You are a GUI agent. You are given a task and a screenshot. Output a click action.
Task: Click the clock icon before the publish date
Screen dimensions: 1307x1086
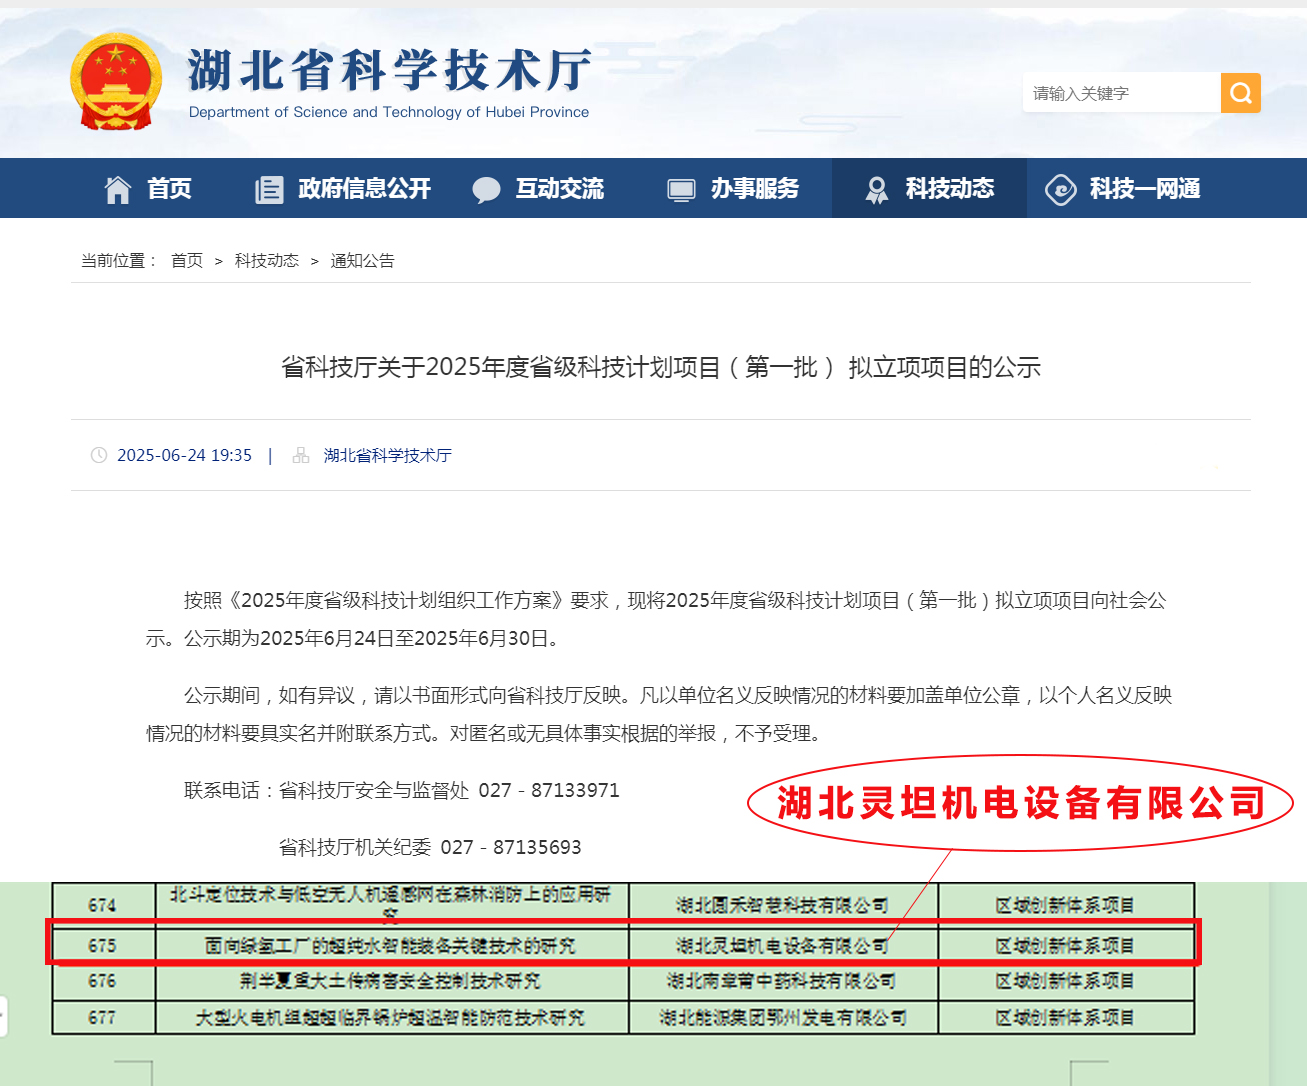98,454
